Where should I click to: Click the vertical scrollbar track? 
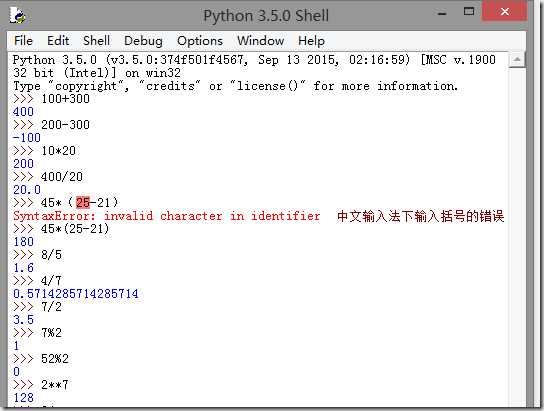pos(517,236)
